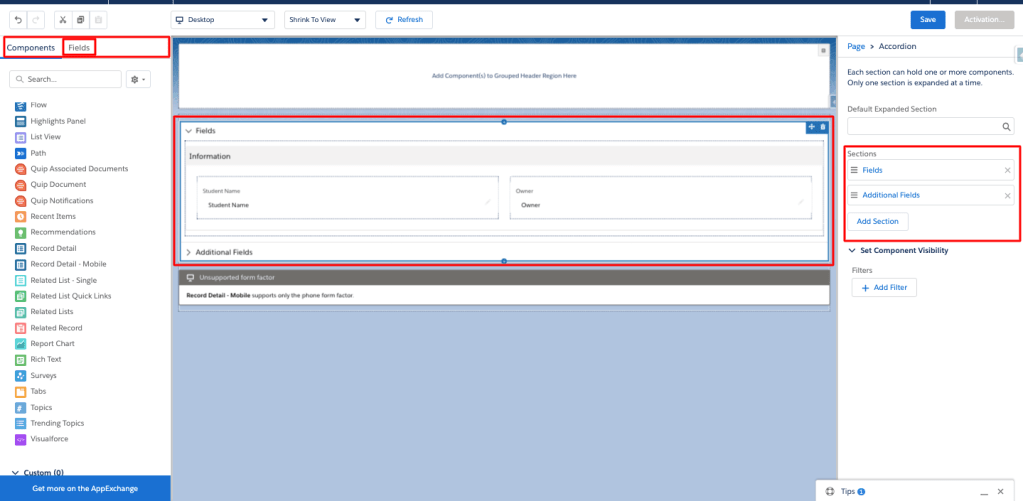Select the Visualforce component icon
This screenshot has width=1023, height=501.
coord(21,439)
